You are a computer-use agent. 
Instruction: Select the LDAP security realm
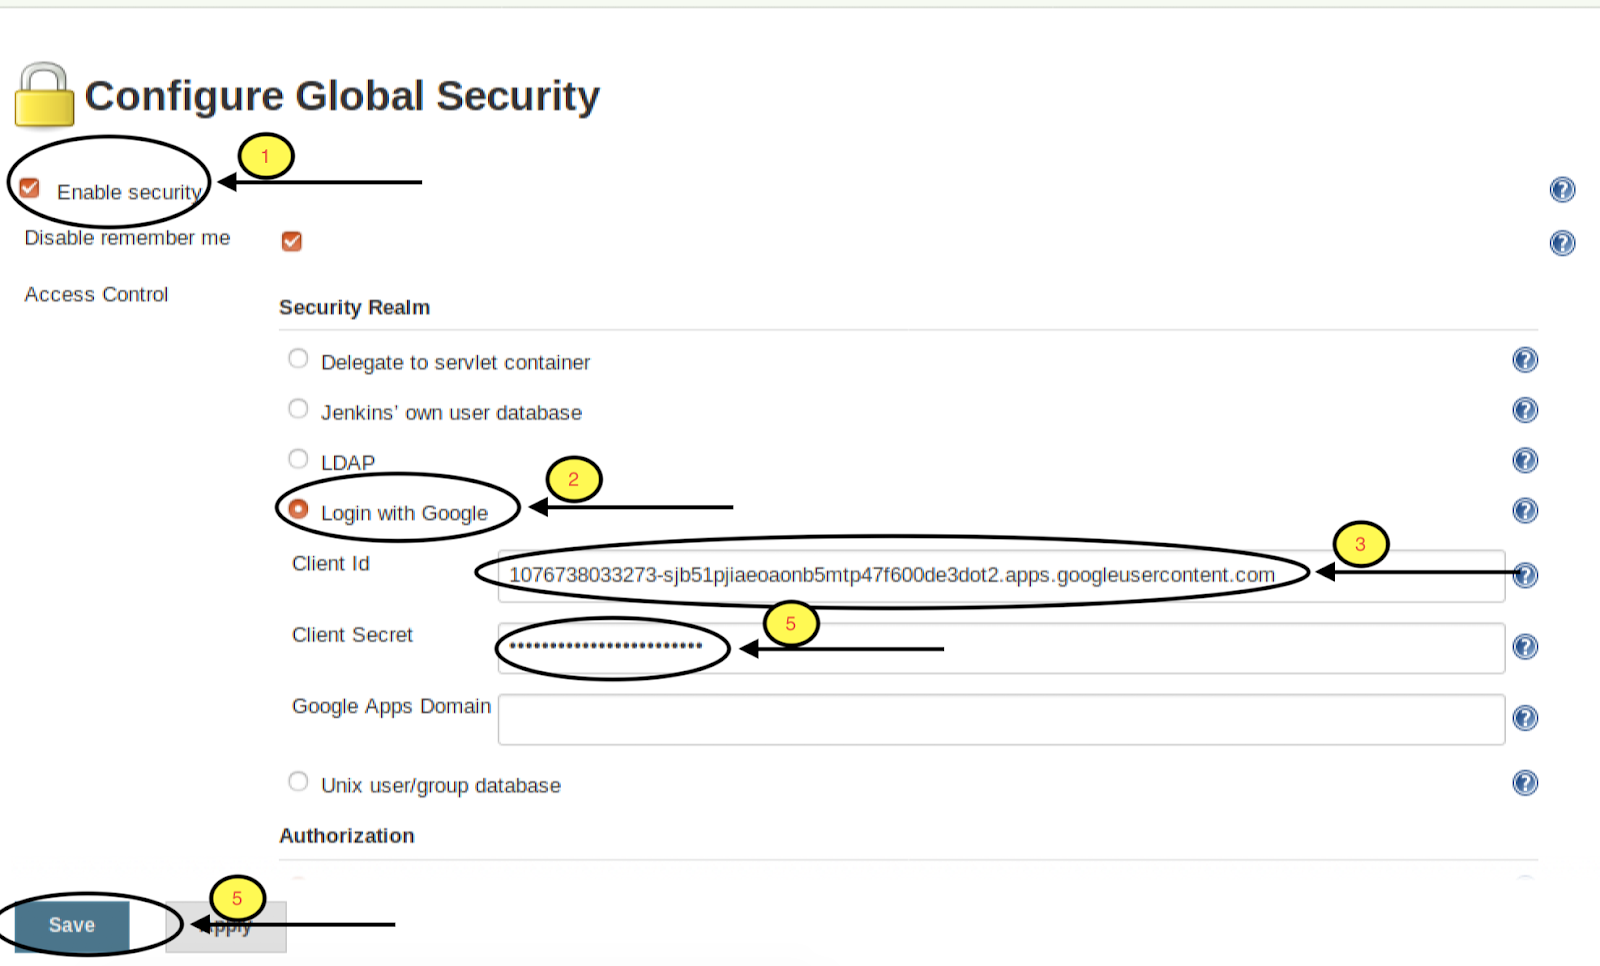click(x=298, y=458)
